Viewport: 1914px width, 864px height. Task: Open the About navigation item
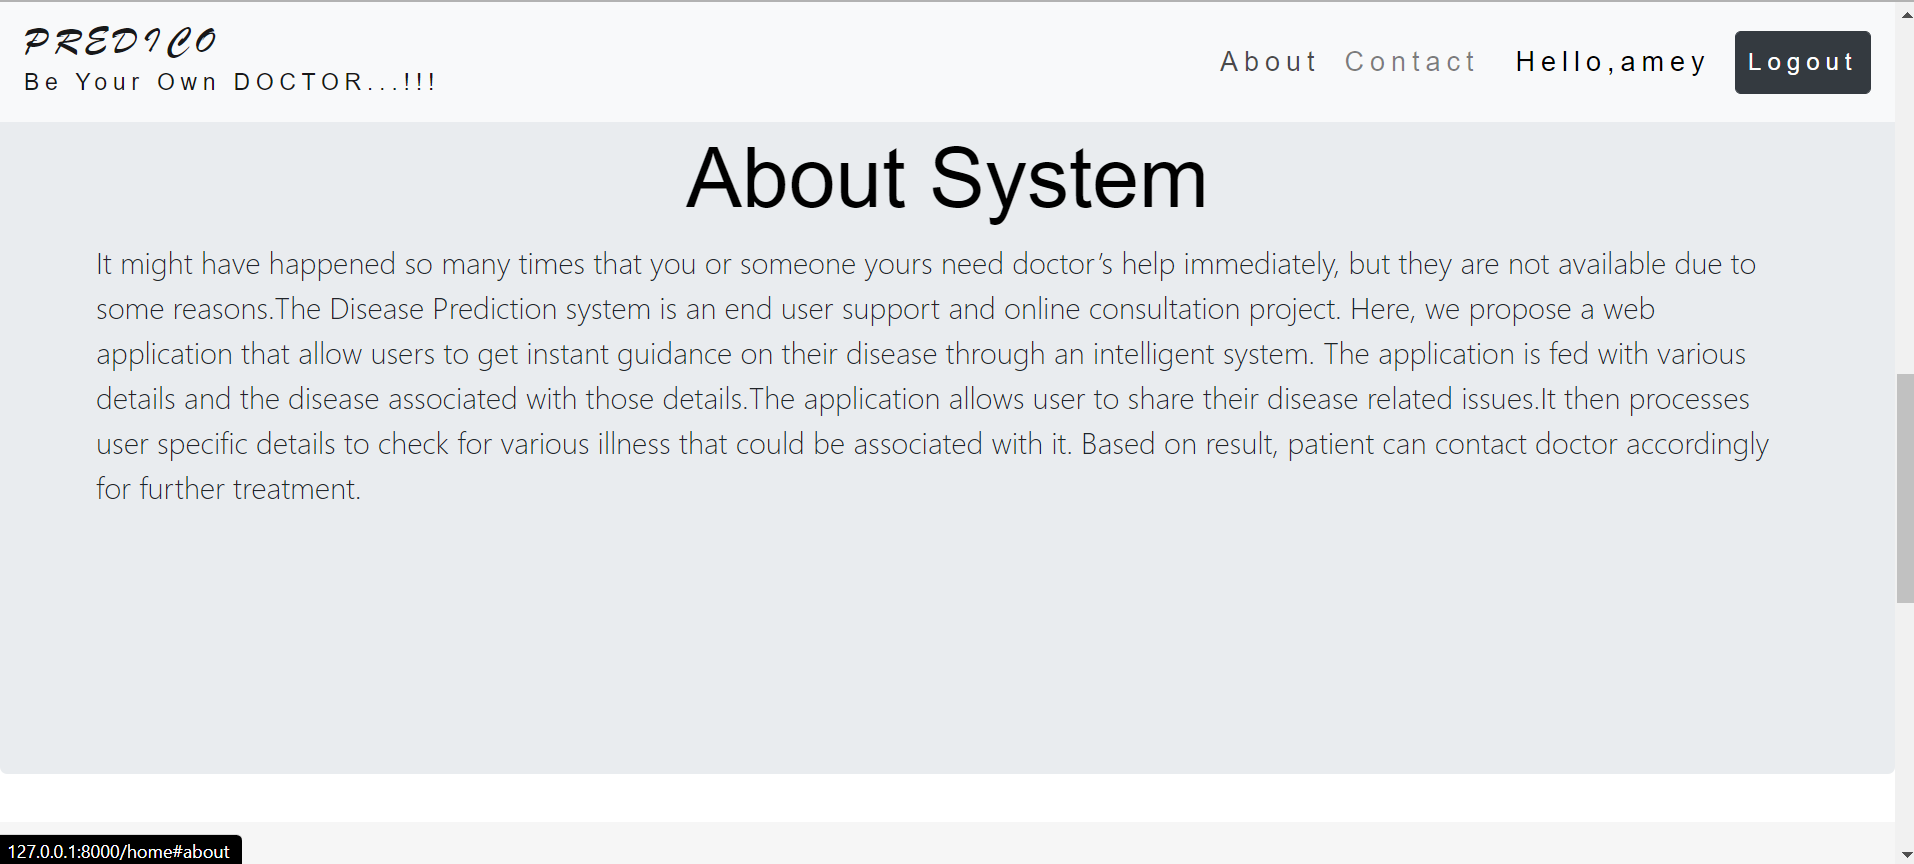tap(1268, 61)
